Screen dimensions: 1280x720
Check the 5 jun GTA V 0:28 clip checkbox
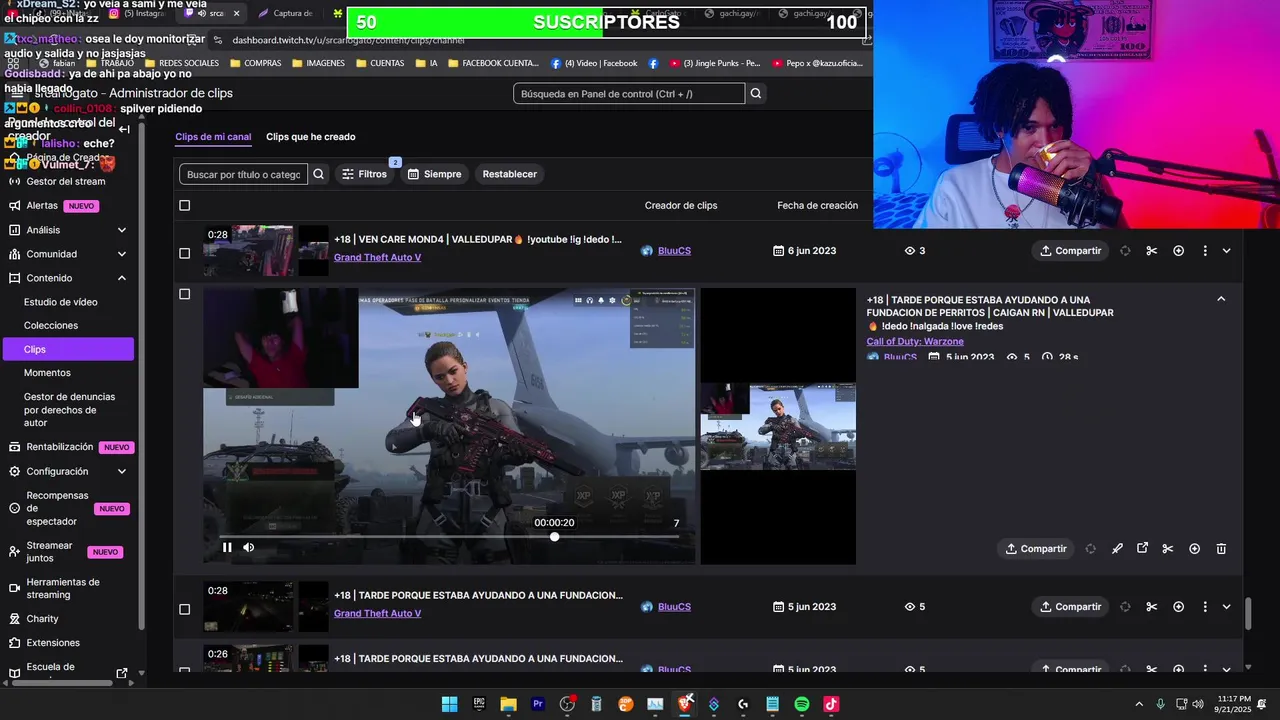click(184, 609)
